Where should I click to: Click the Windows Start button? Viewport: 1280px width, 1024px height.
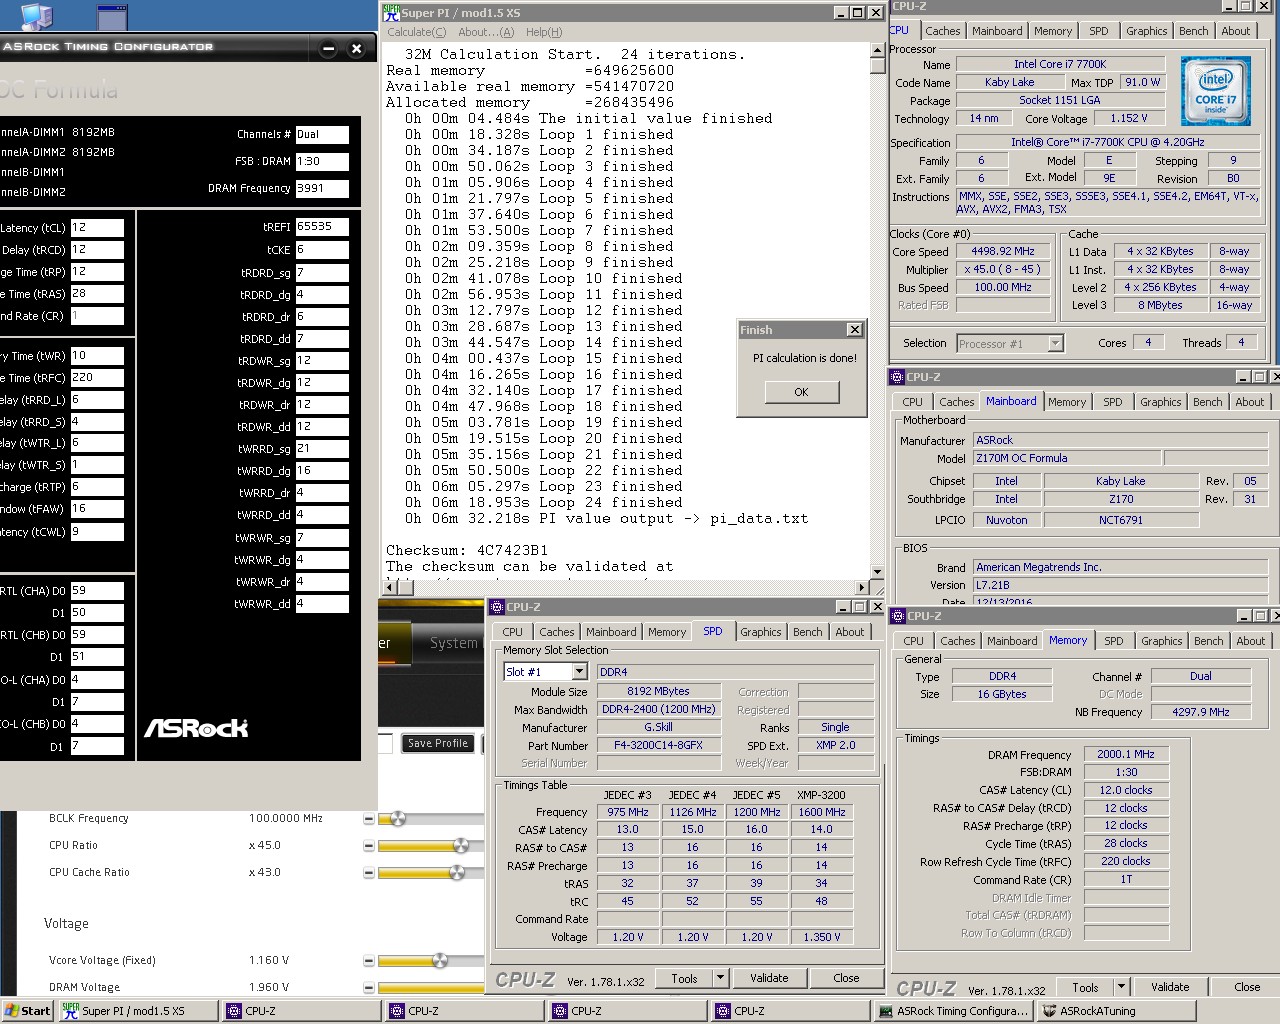[27, 1011]
